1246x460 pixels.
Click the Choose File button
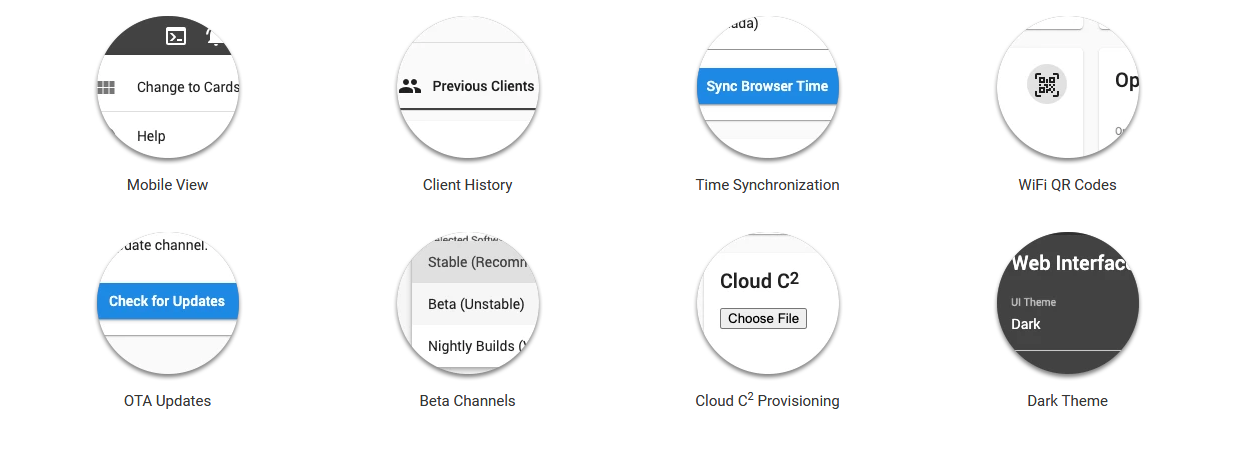tap(763, 318)
